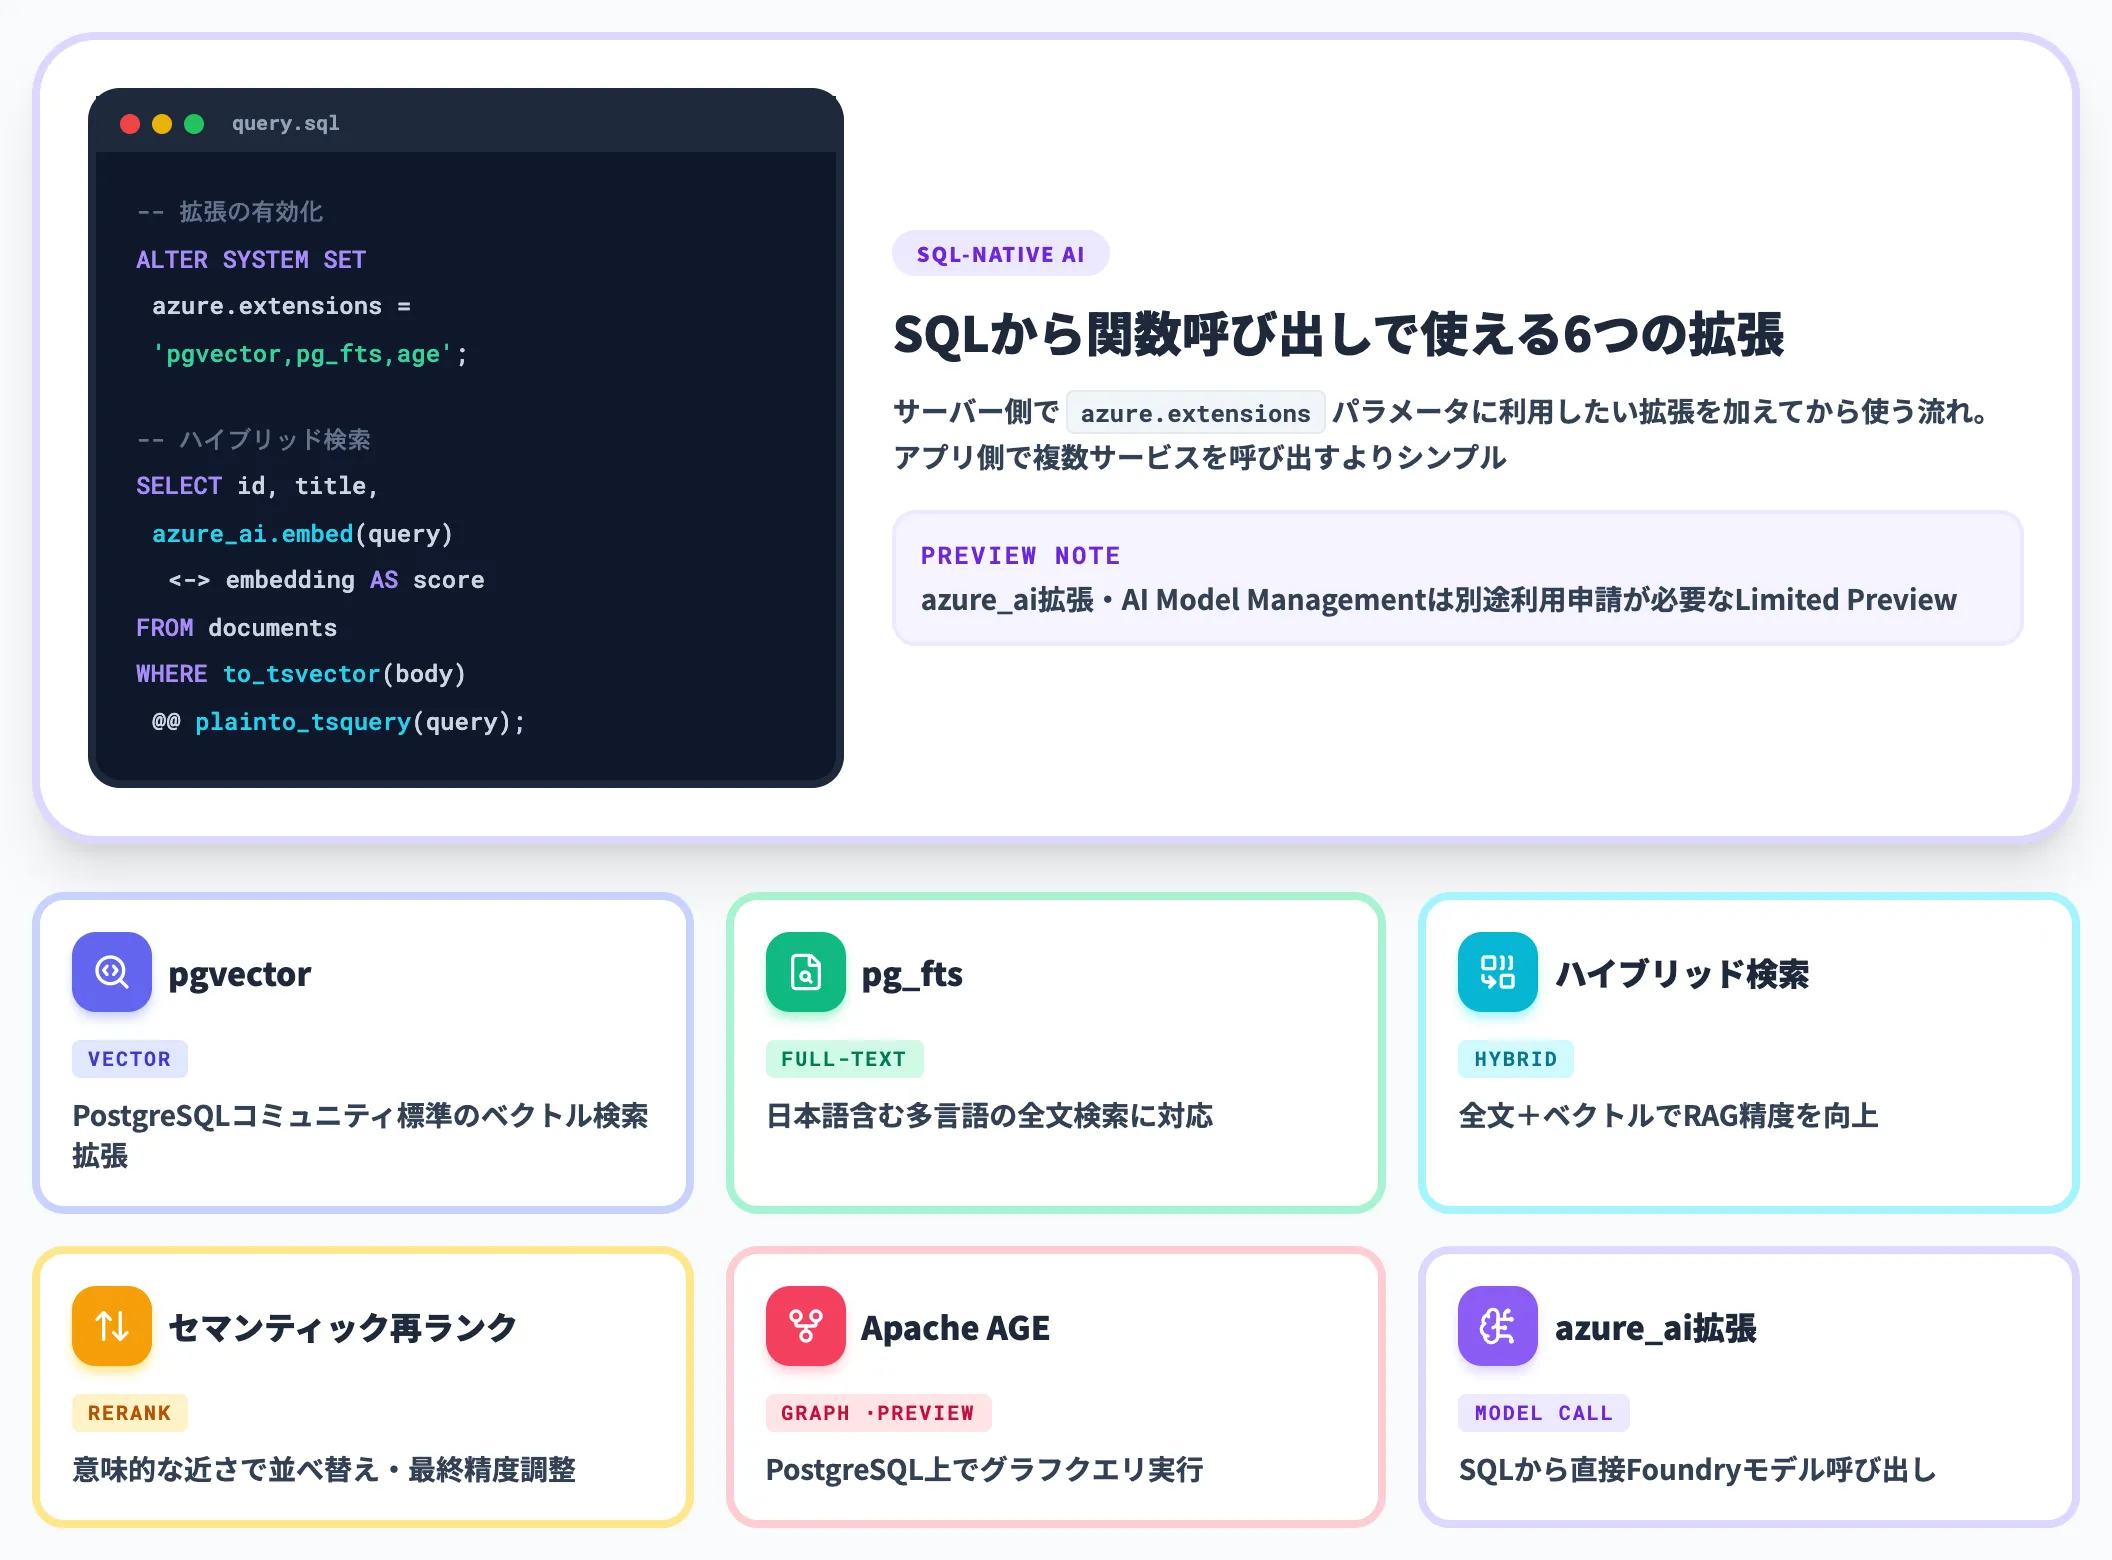Click the ALTER SYSTEM SET code line

[x=251, y=260]
